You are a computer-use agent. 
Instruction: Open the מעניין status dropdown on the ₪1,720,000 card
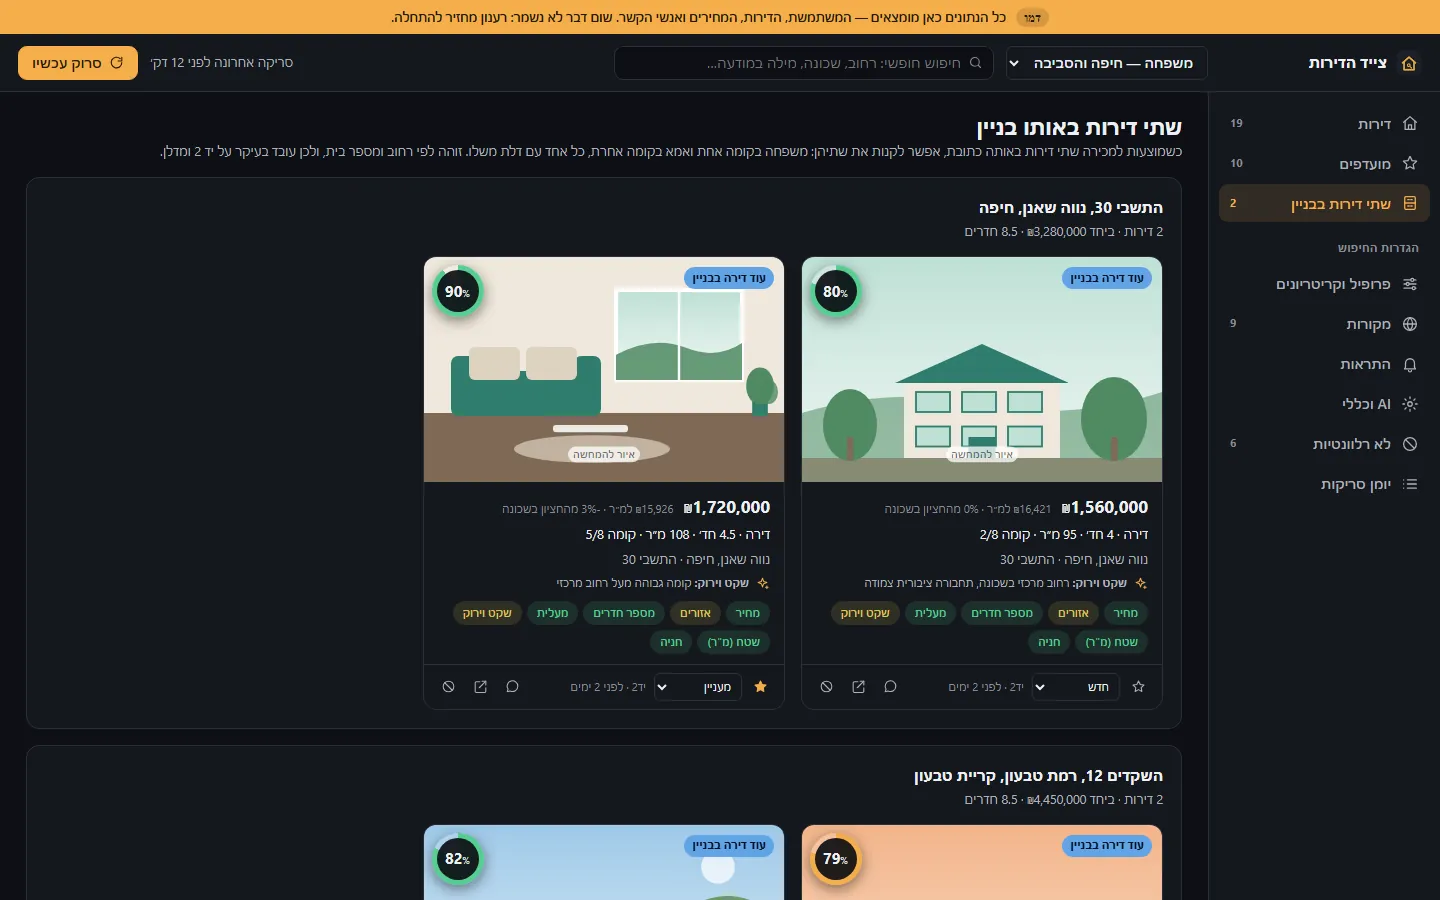[697, 687]
